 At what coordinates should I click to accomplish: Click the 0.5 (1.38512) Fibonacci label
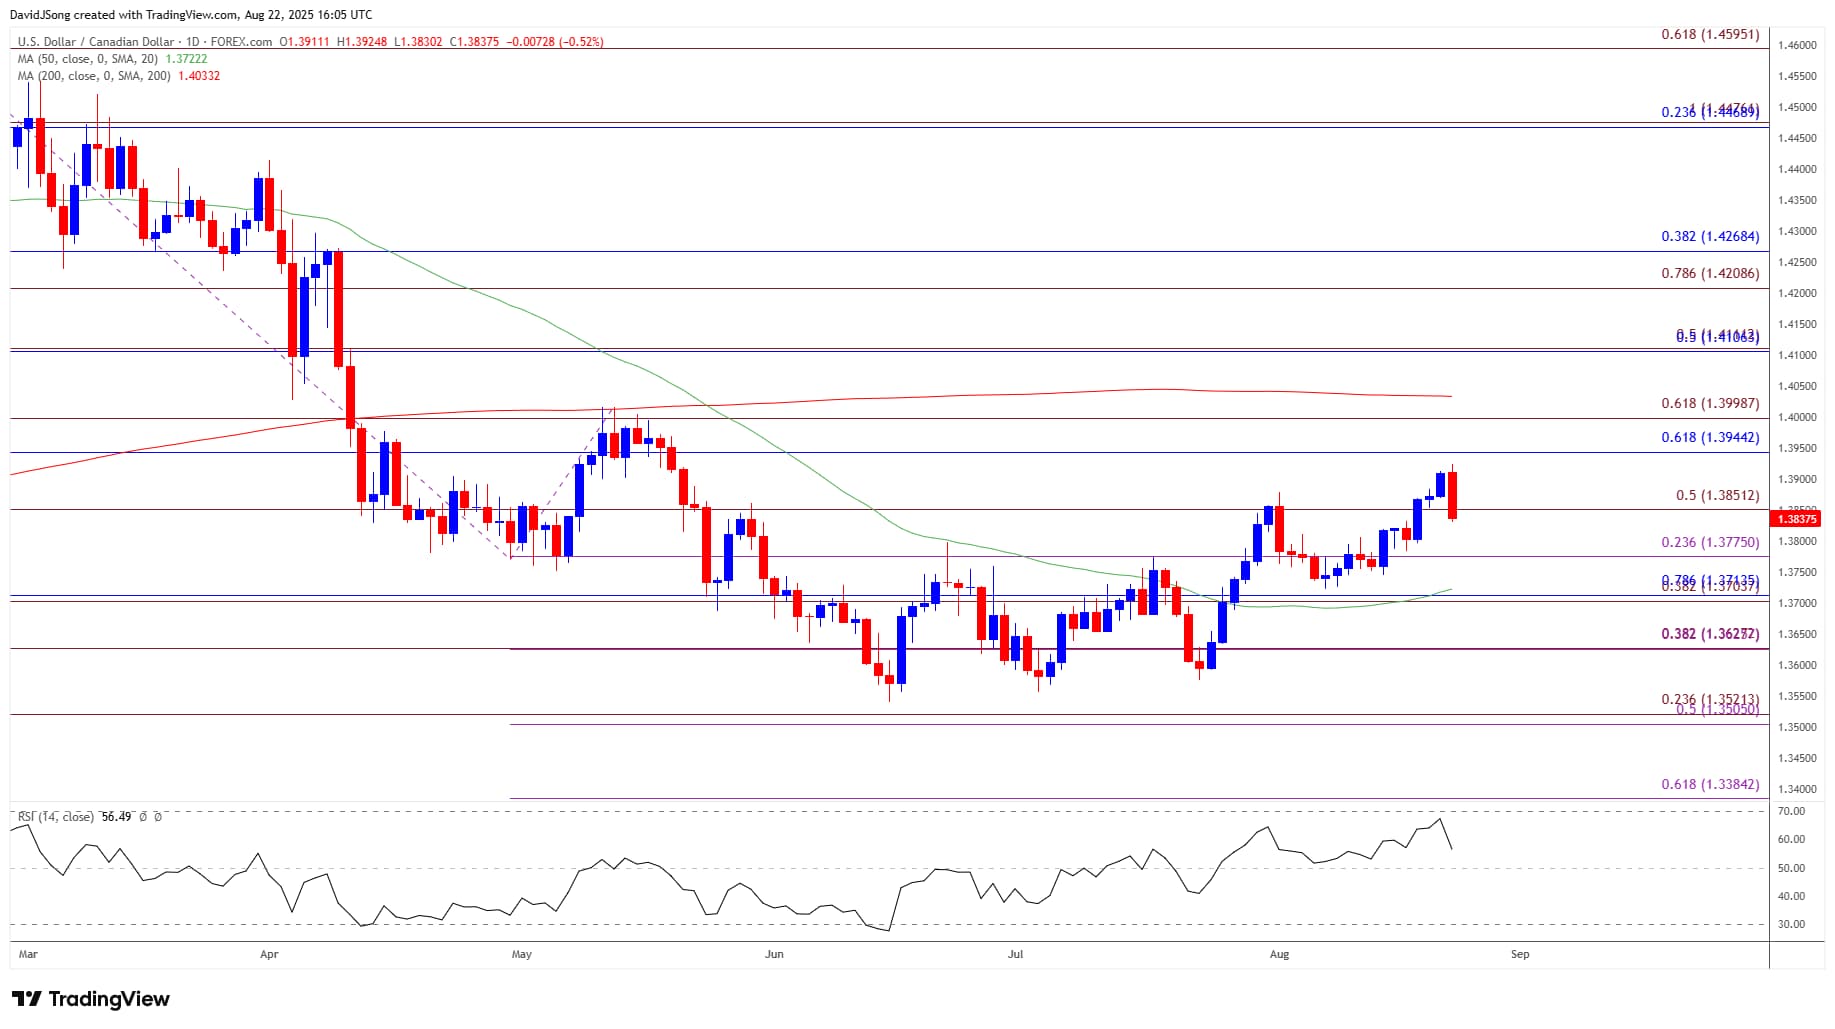[1717, 495]
